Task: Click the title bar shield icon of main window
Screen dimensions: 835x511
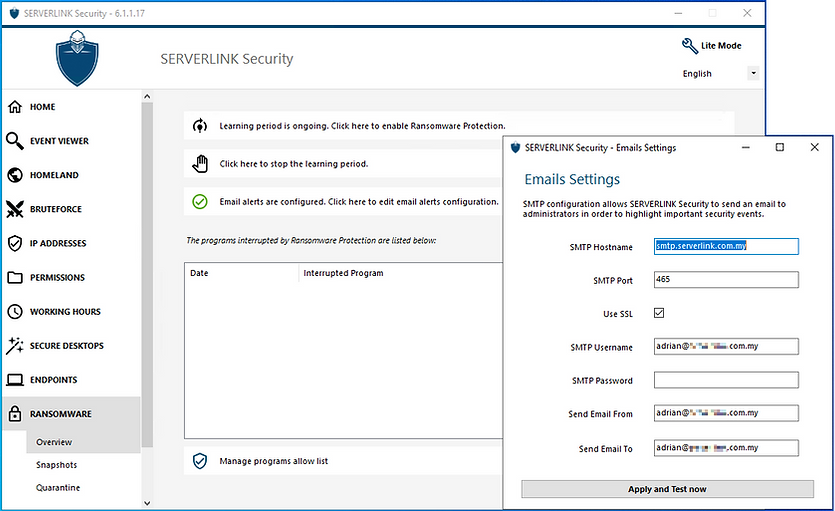Action: [14, 13]
